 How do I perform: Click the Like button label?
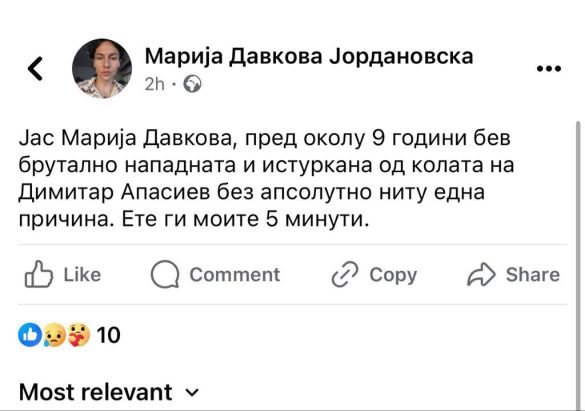click(82, 275)
